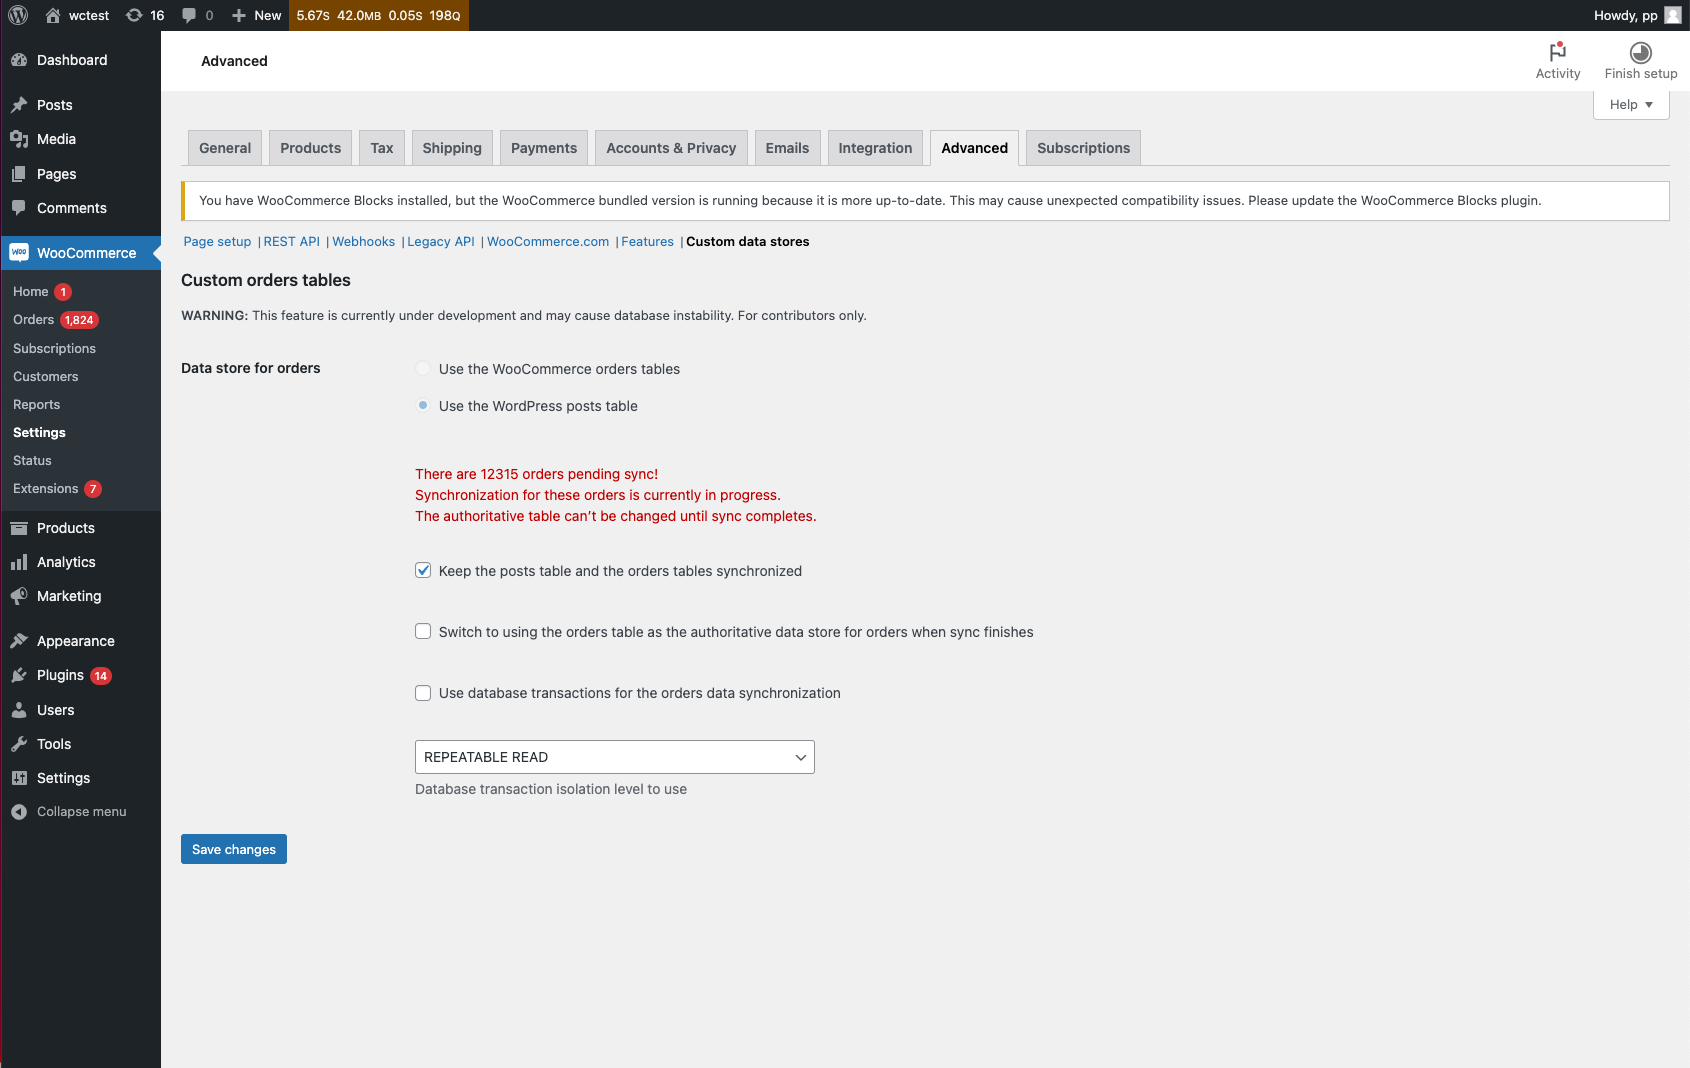Click the updates icon in admin bar

[136, 15]
